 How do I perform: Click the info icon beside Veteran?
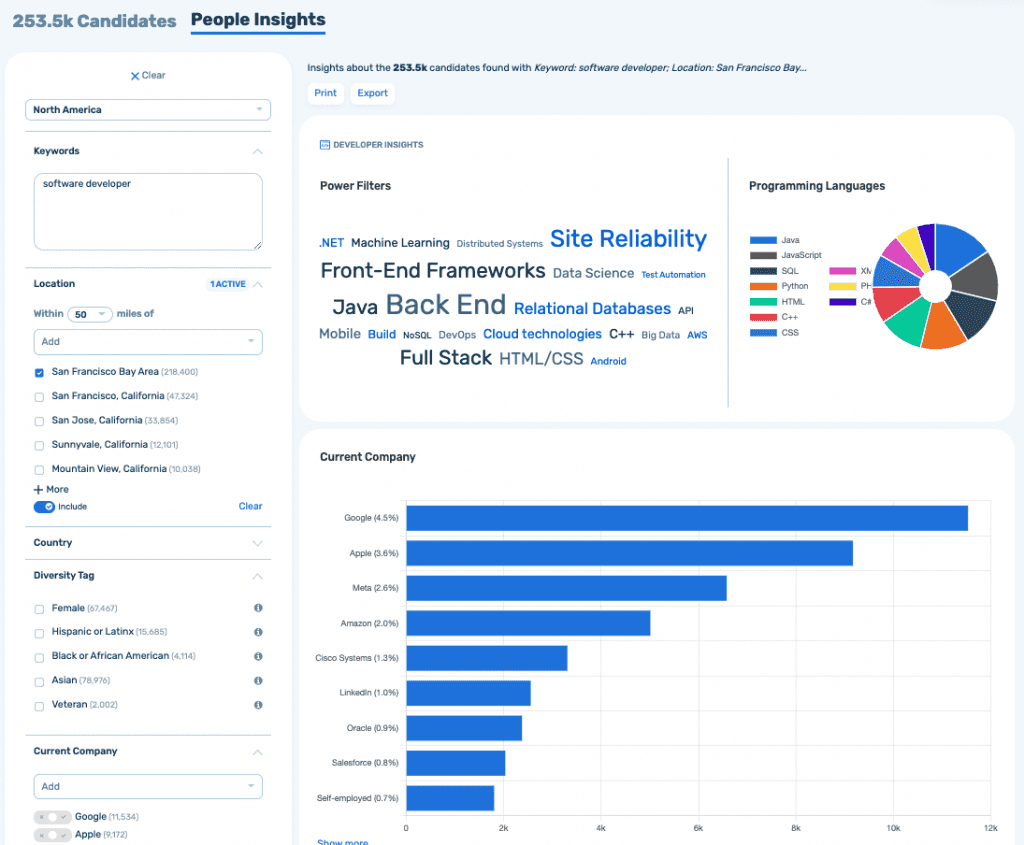click(258, 705)
